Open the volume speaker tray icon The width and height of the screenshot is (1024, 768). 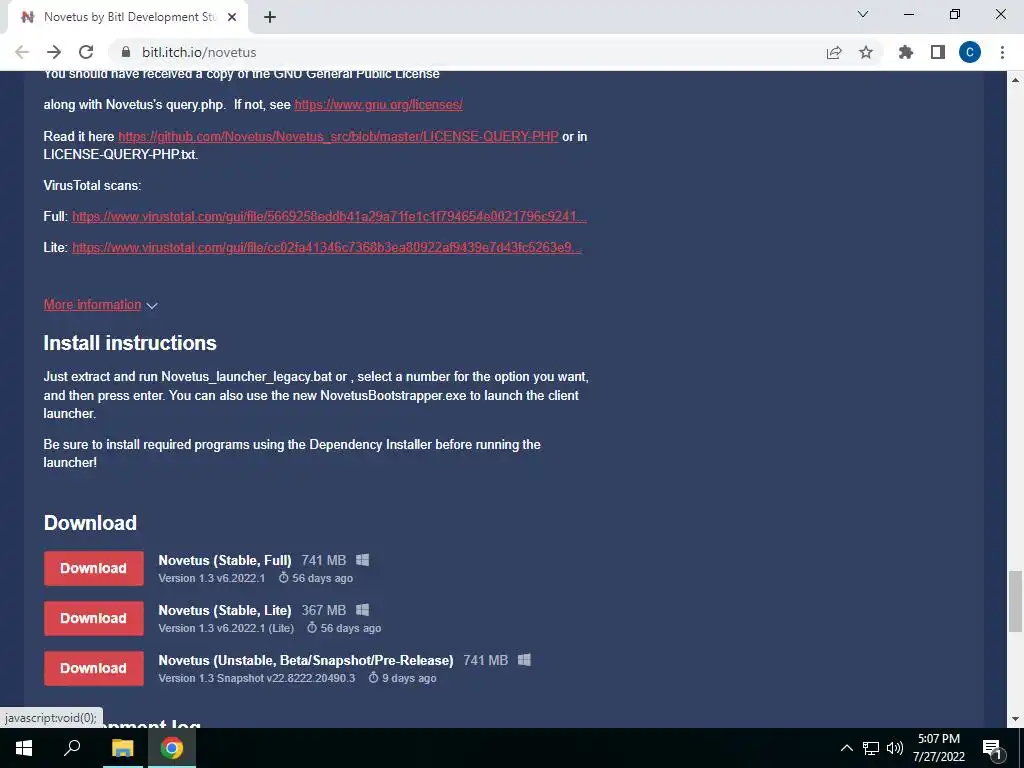click(895, 748)
